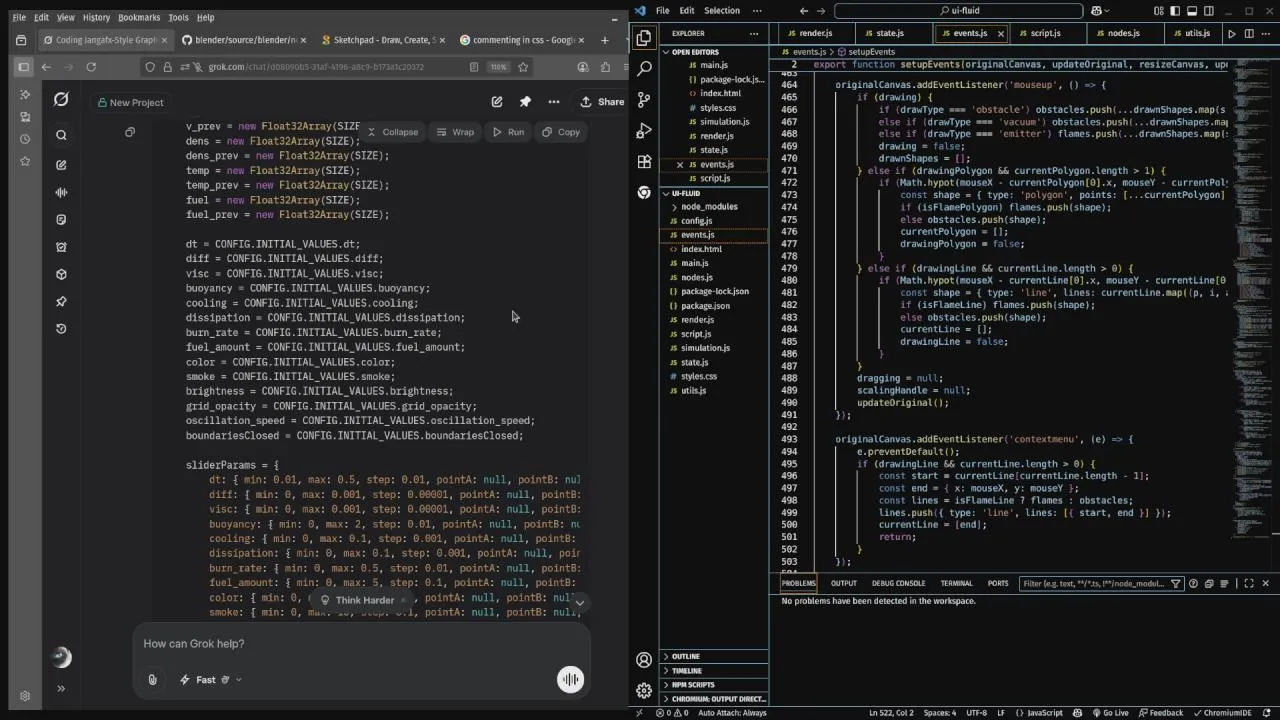Click Copy on the code block
The width and height of the screenshot is (1280, 720).
(560, 132)
